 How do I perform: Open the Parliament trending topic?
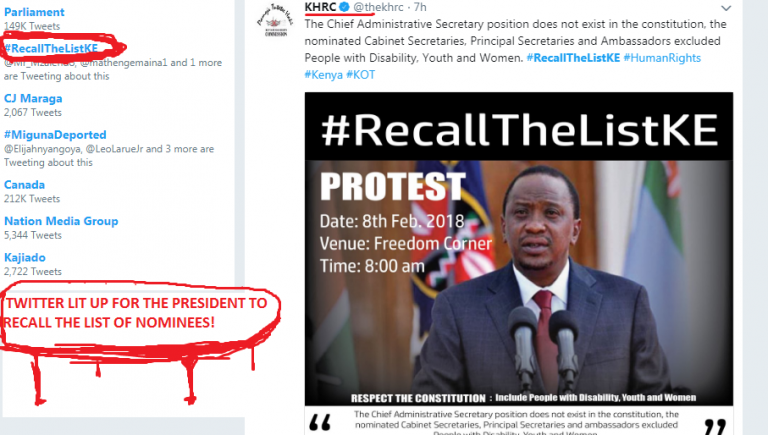pos(34,12)
